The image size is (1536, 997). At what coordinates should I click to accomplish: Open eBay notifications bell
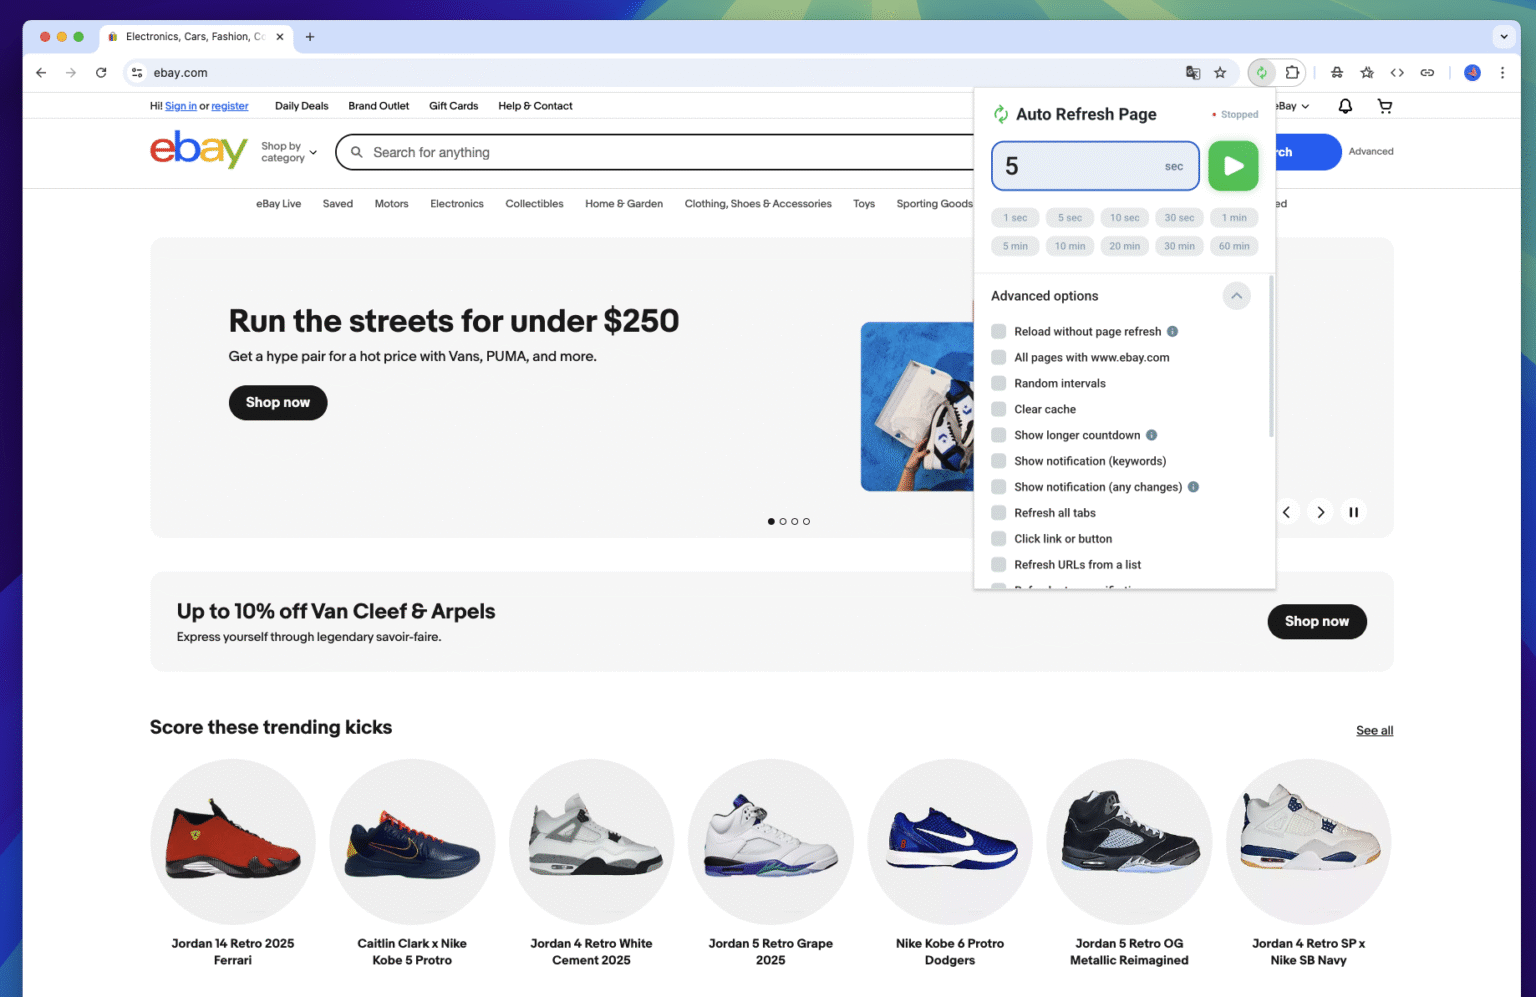pos(1345,106)
